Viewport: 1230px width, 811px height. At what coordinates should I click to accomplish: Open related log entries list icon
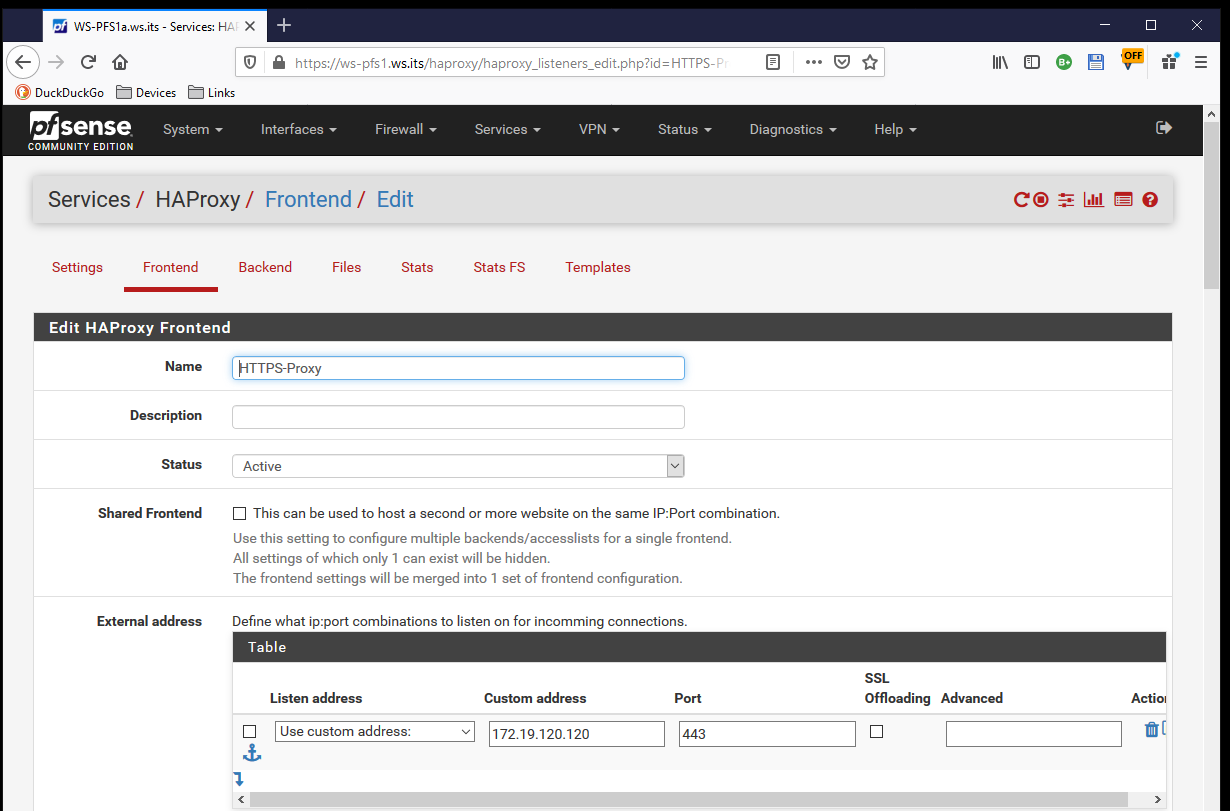pos(1123,200)
